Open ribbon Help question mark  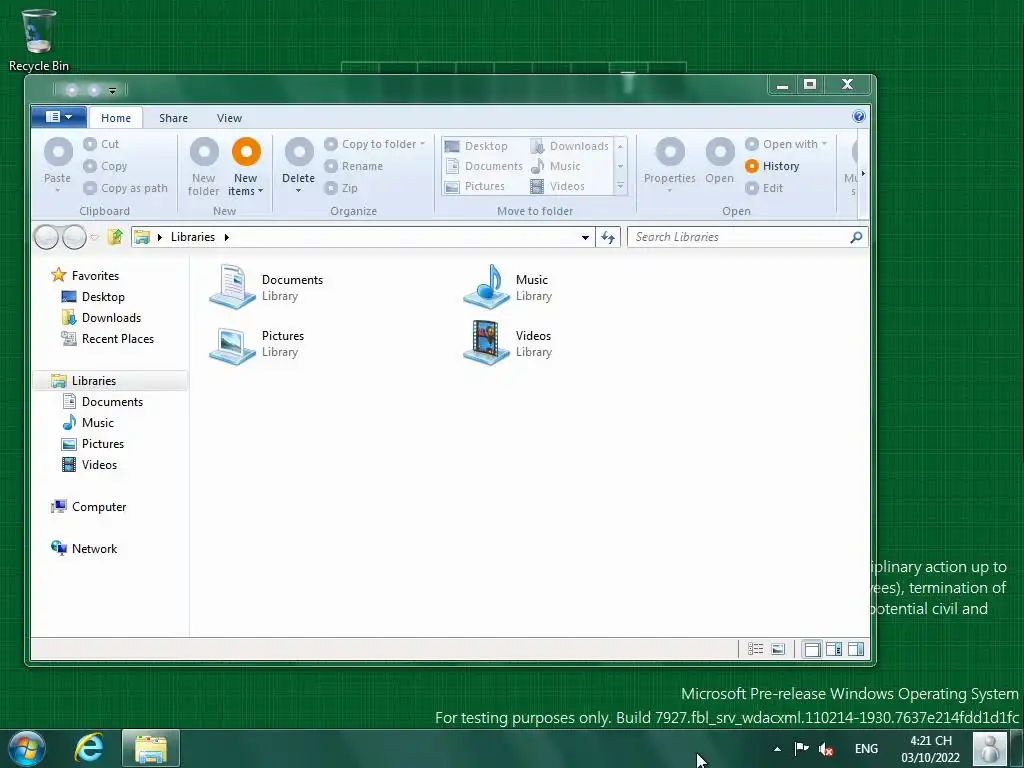coord(859,116)
